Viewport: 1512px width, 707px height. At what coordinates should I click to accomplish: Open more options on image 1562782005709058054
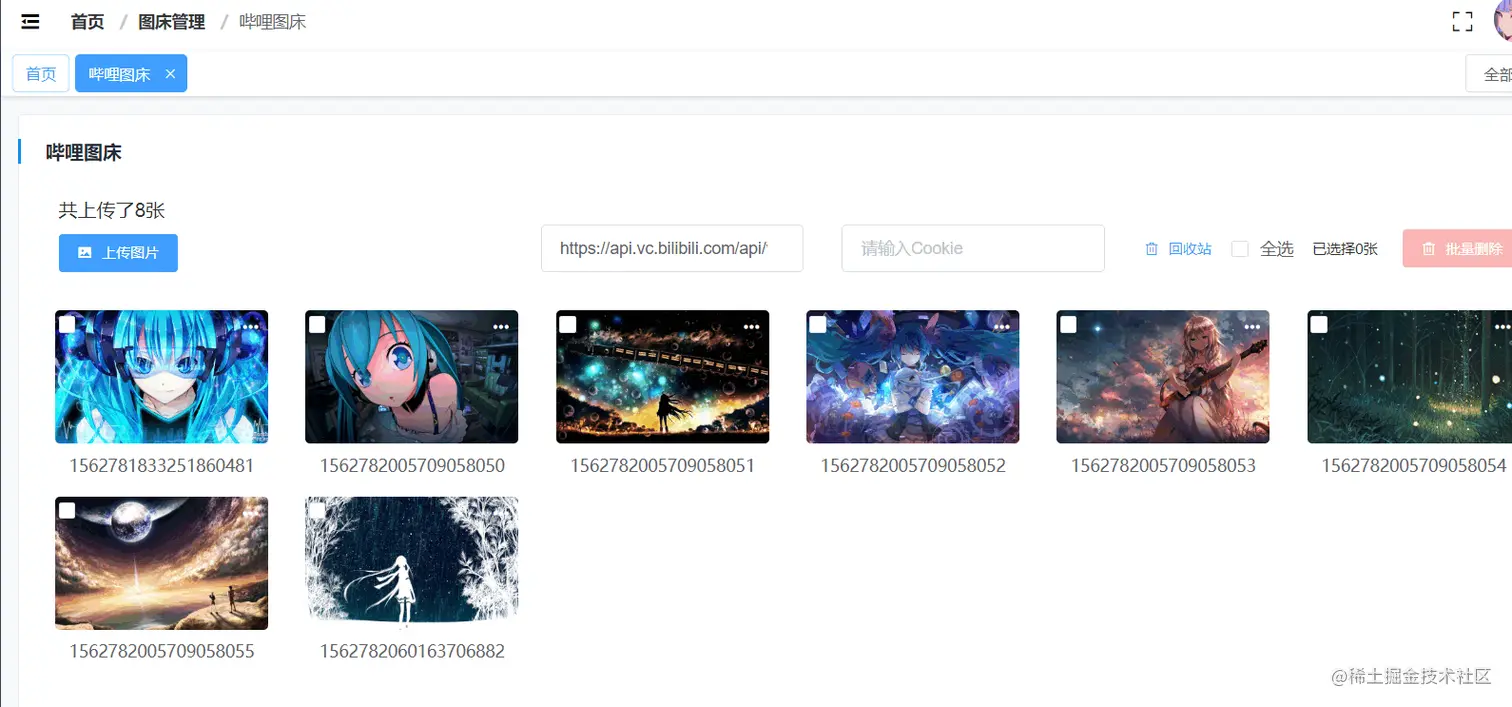coord(1503,326)
